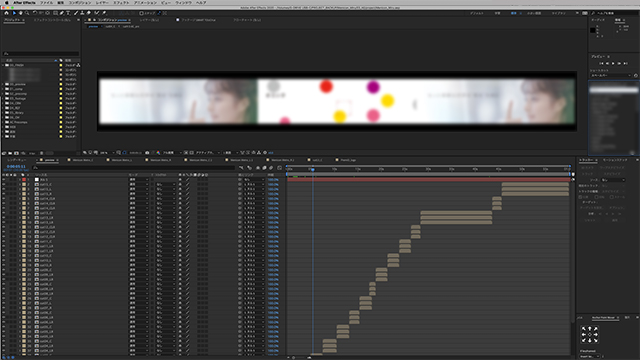Open the viewer resolution dropdown
640x360 pixels.
(x=172, y=153)
